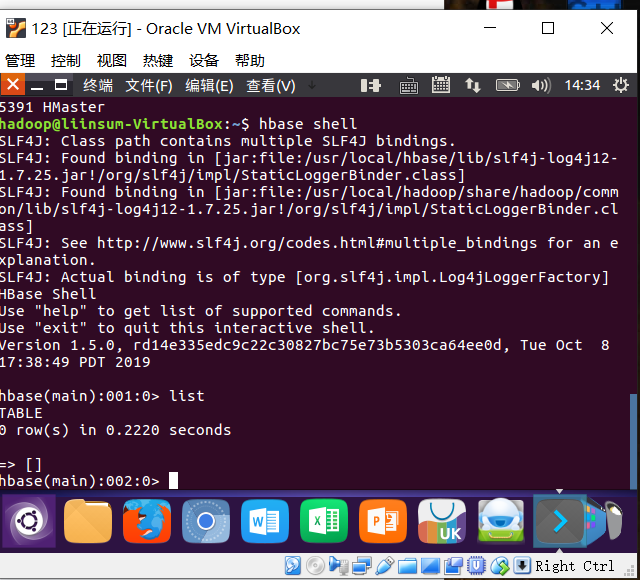Click the plugin indicator left of keyboard
The height and width of the screenshot is (580, 640).
click(x=371, y=86)
